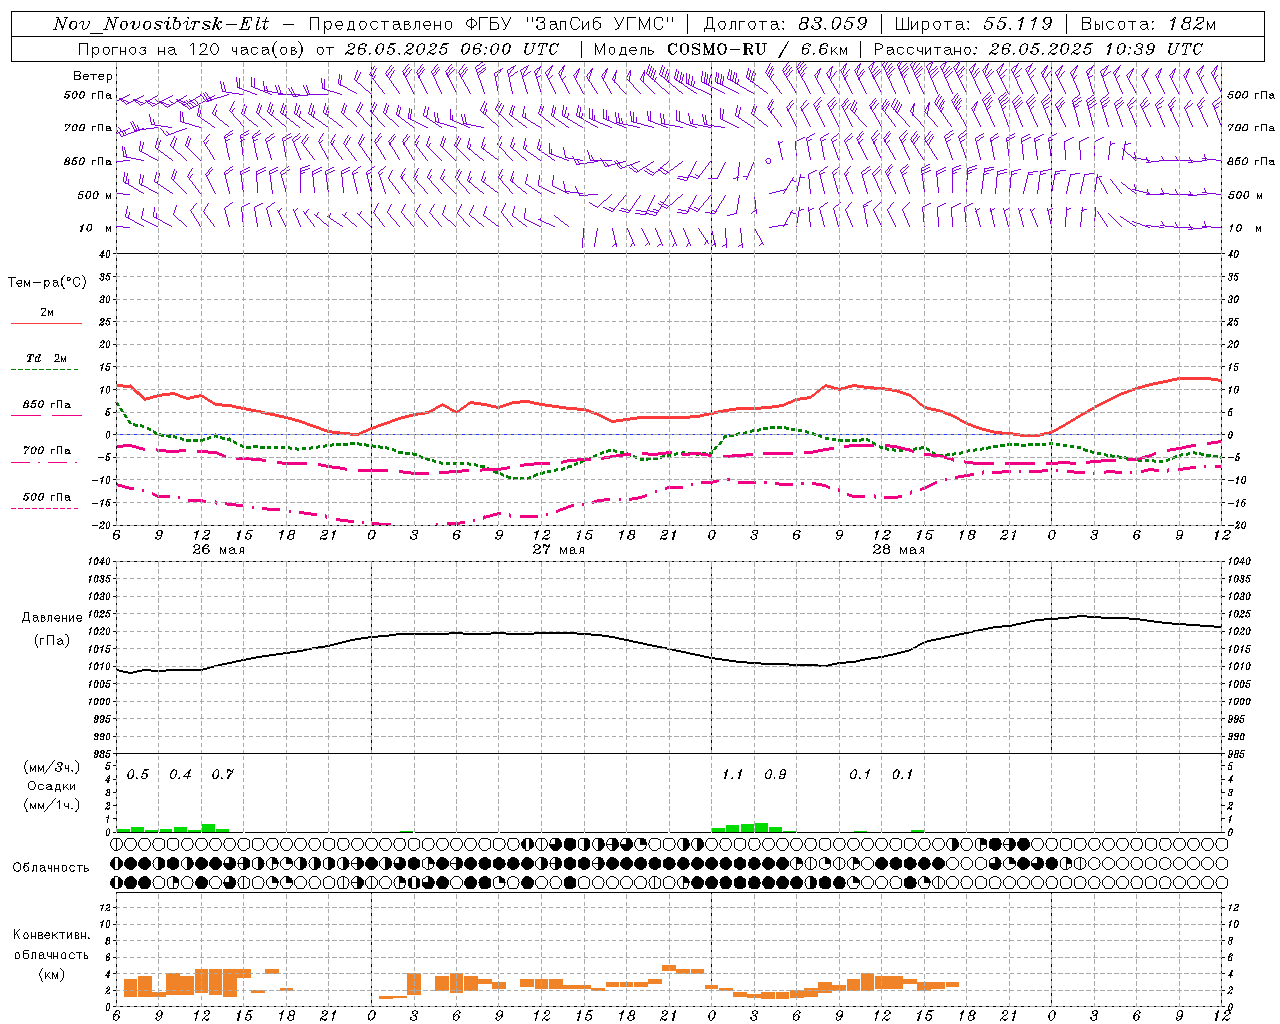Click the precipitation amount "0.7"

pyautogui.click(x=222, y=775)
